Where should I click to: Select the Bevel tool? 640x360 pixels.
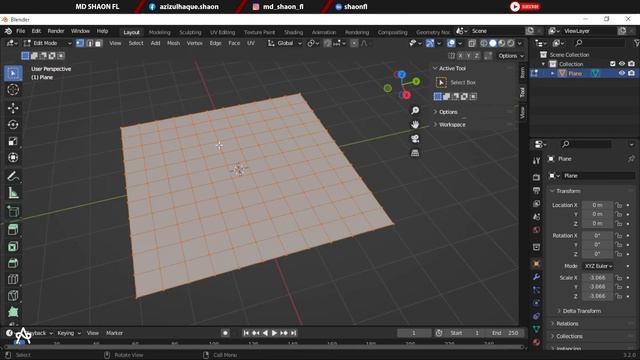pyautogui.click(x=13, y=263)
